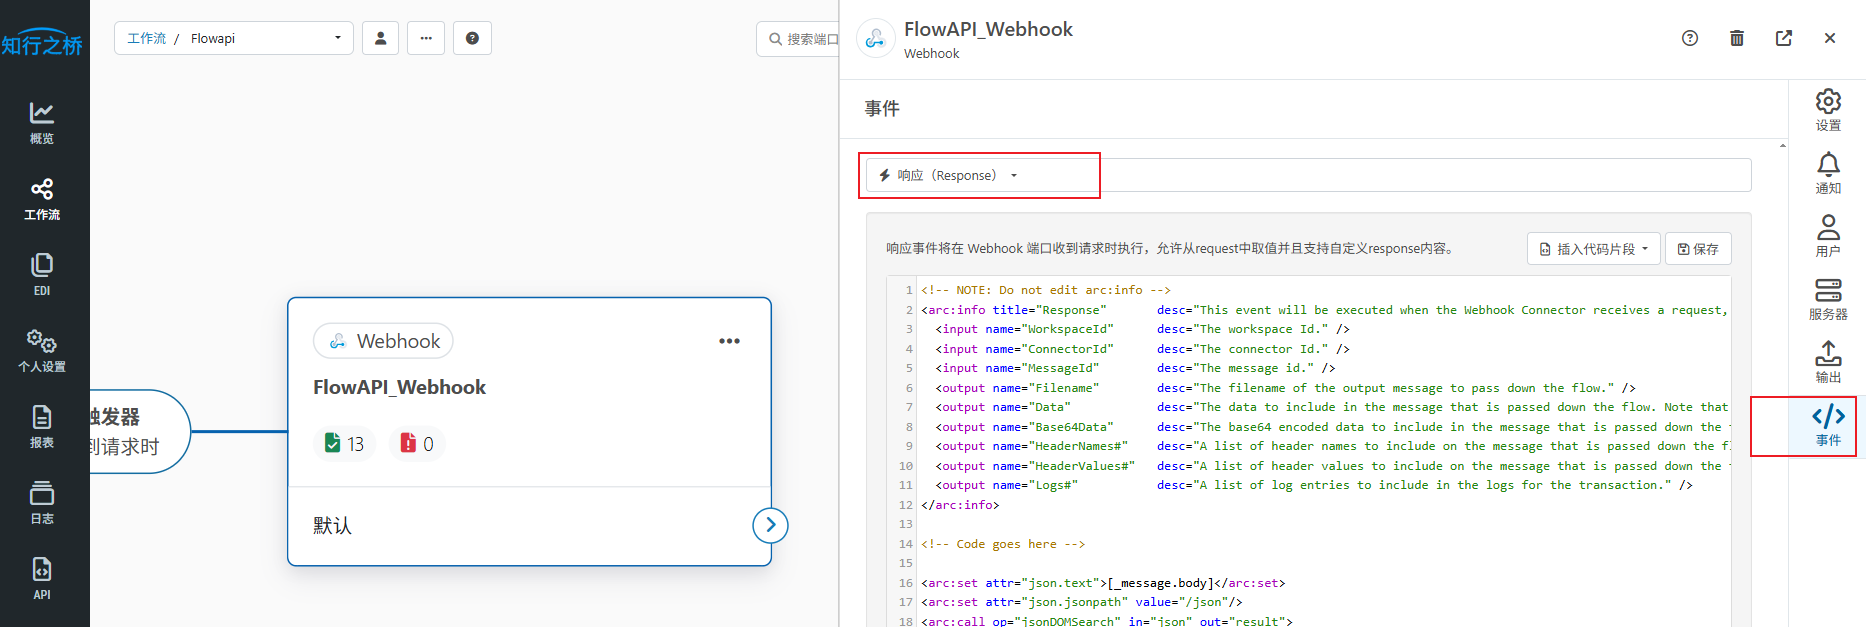Viewport: 1866px width, 627px height.
Task: Switch to the 用户 users tab
Action: coord(1828,237)
